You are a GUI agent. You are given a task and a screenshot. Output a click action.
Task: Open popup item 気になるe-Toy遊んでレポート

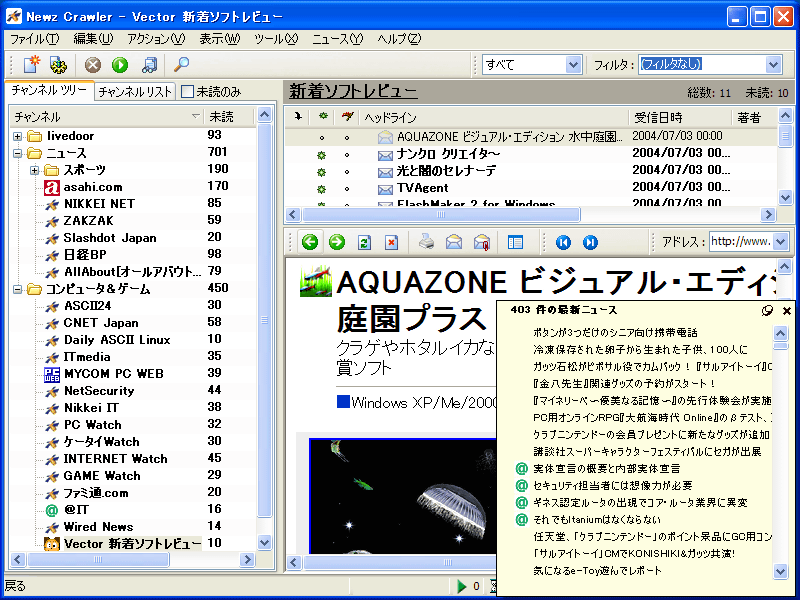click(x=597, y=570)
